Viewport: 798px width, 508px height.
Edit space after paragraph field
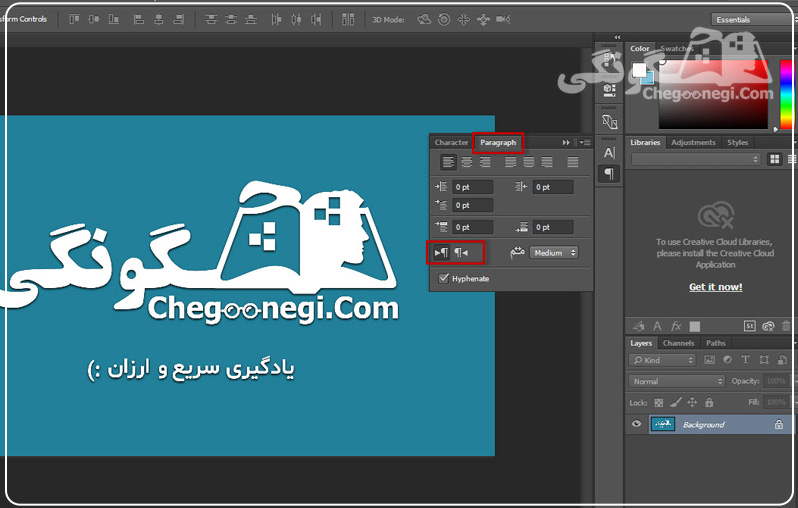[x=553, y=227]
